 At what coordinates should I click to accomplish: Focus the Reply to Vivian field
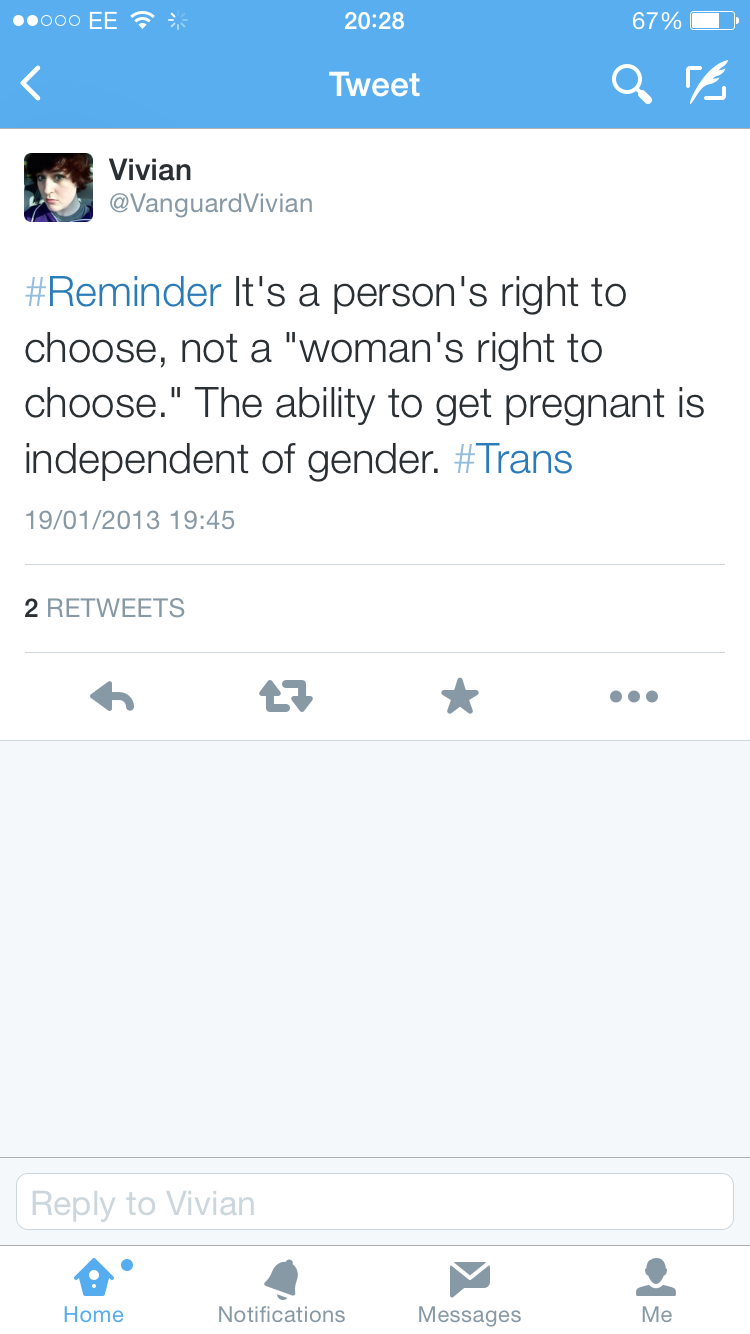(x=375, y=1202)
